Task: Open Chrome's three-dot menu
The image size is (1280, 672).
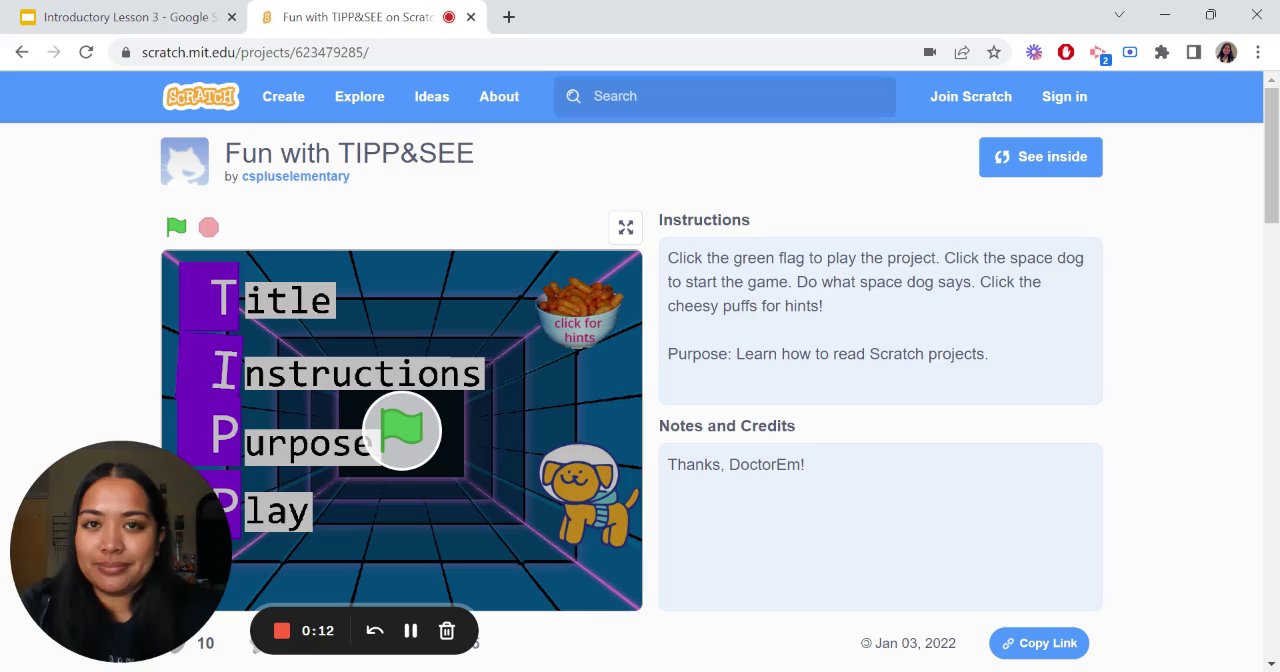Action: click(1258, 52)
